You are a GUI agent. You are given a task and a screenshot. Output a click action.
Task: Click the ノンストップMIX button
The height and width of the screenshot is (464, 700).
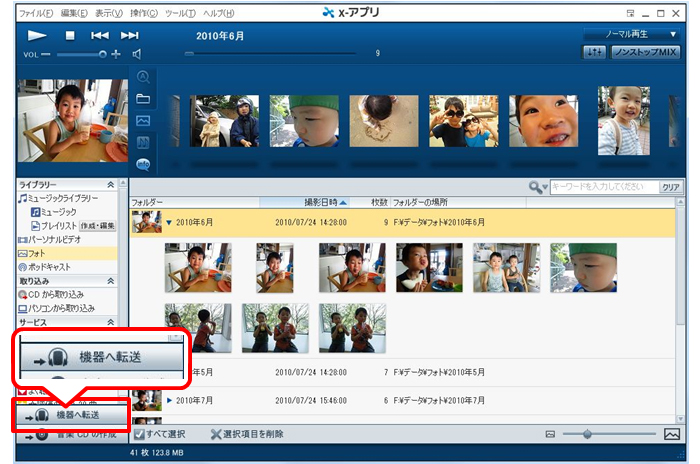[x=646, y=52]
